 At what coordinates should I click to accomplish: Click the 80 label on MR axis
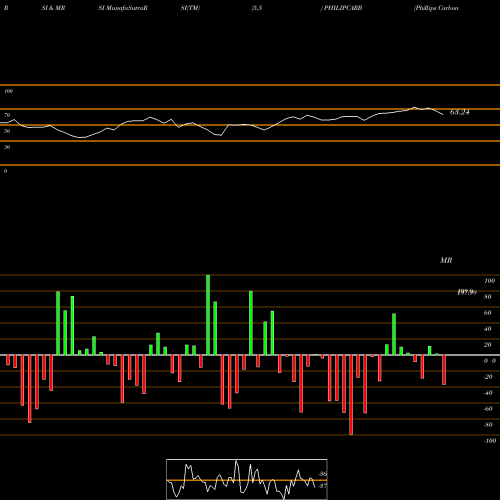tap(488, 297)
